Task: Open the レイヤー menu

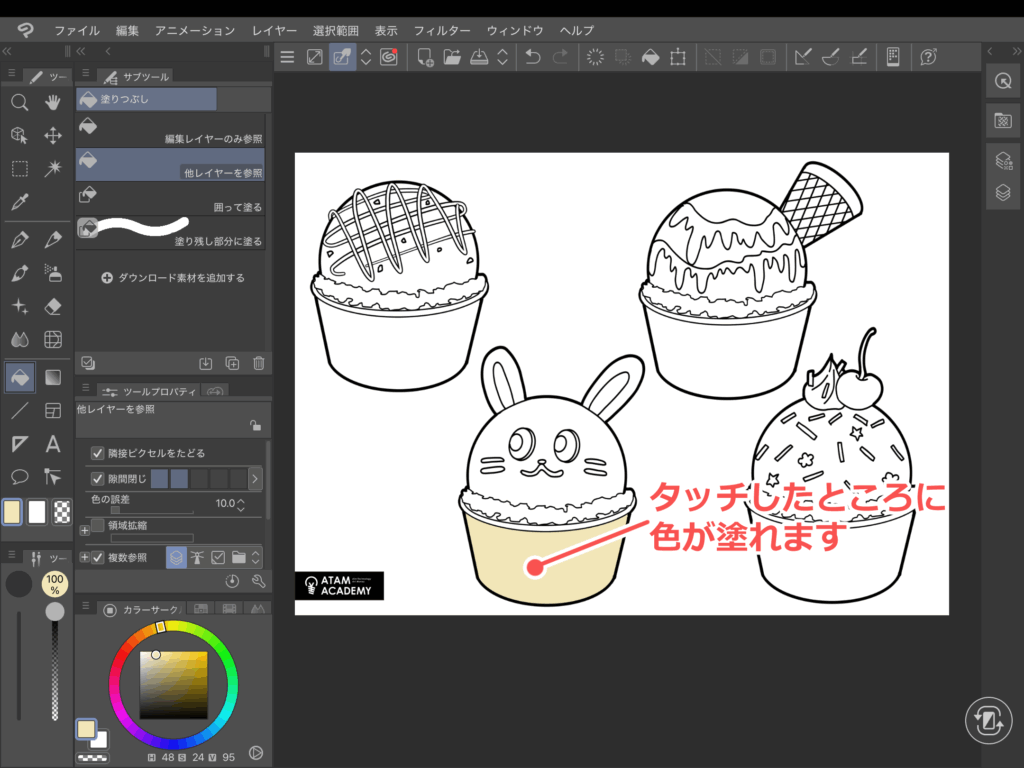Action: tap(275, 31)
